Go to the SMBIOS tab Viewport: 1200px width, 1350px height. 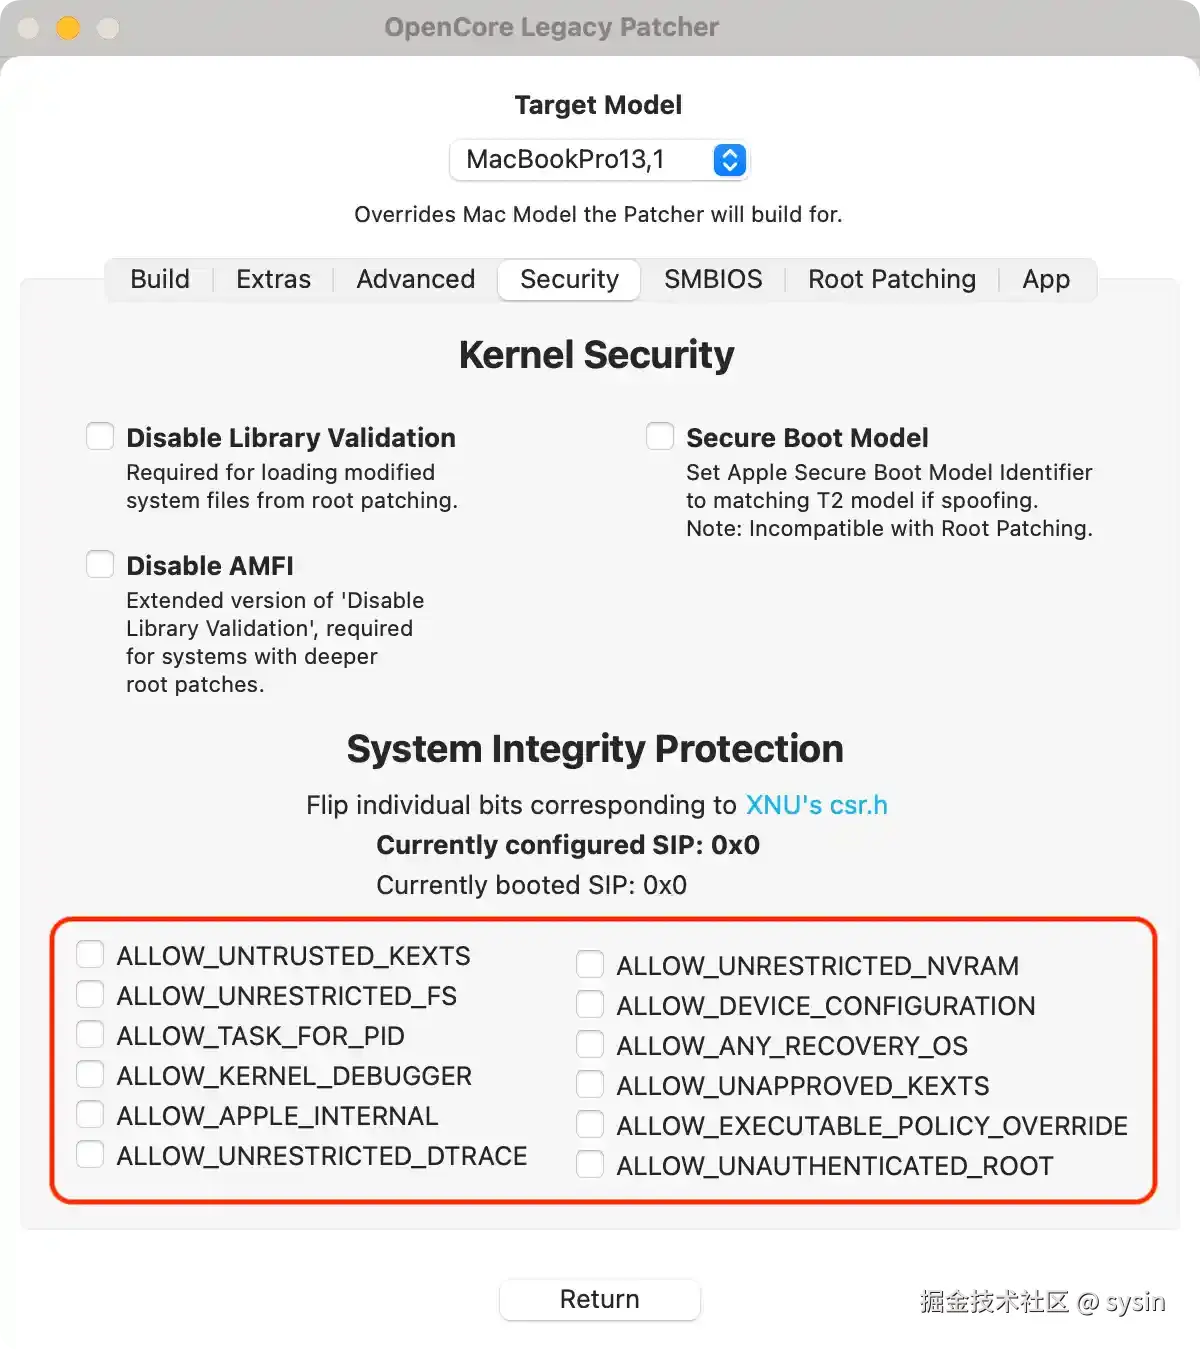pos(713,279)
